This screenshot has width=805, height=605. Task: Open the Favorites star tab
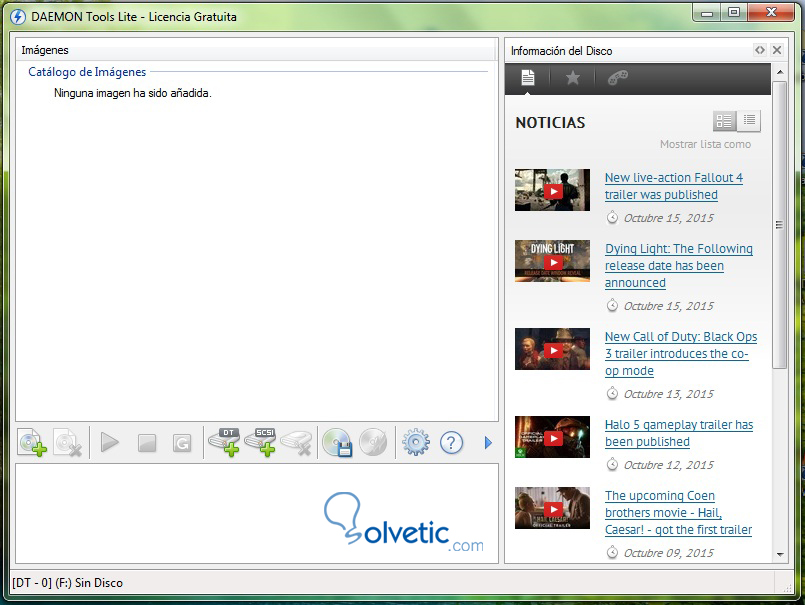coord(572,78)
